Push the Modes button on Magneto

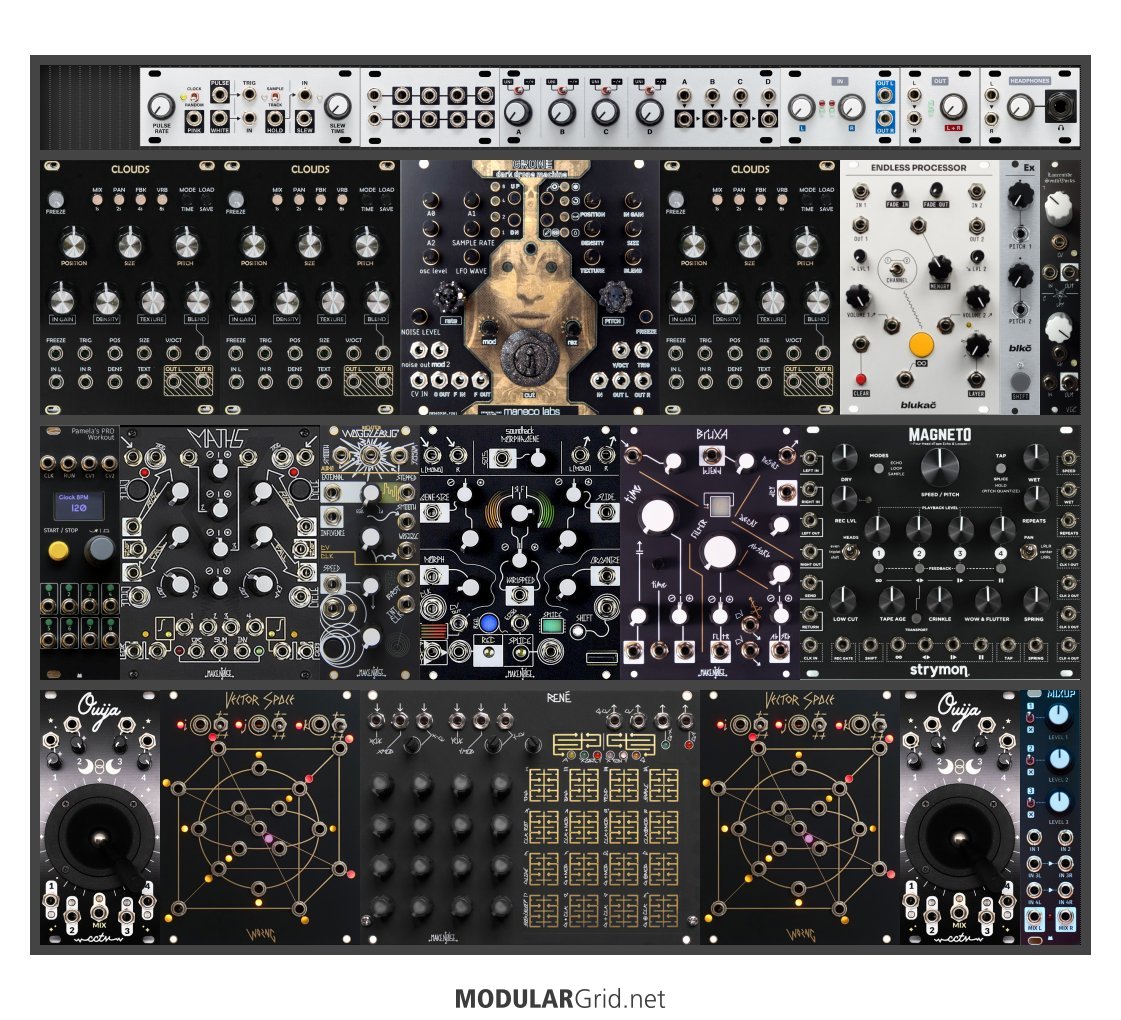coord(878,468)
